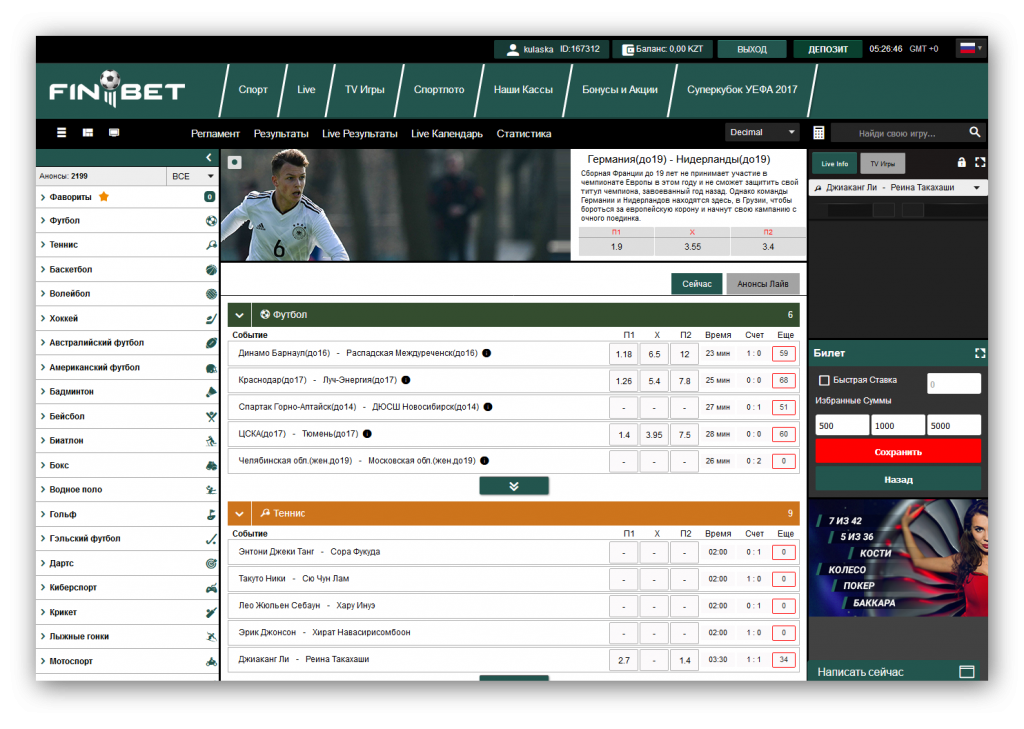Click the quick bet amount input field
The image size is (1024, 729).
pyautogui.click(x=953, y=383)
